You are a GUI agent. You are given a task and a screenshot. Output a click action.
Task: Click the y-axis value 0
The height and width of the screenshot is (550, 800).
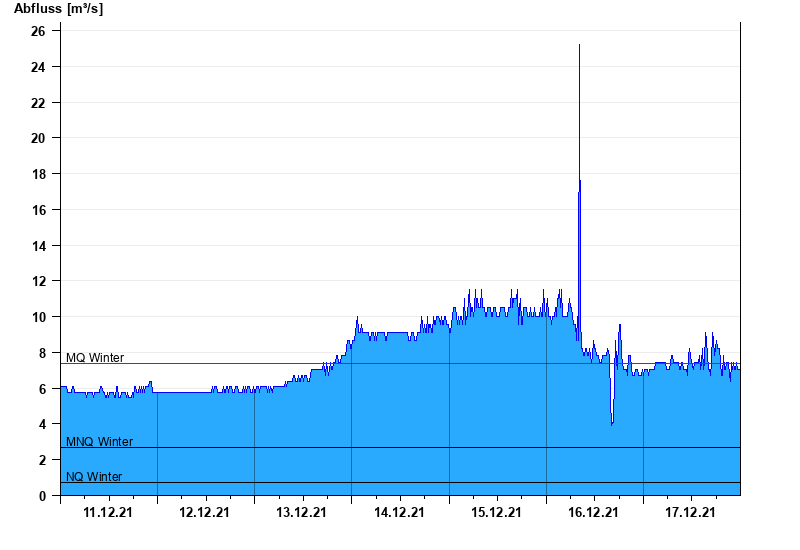tap(42, 495)
